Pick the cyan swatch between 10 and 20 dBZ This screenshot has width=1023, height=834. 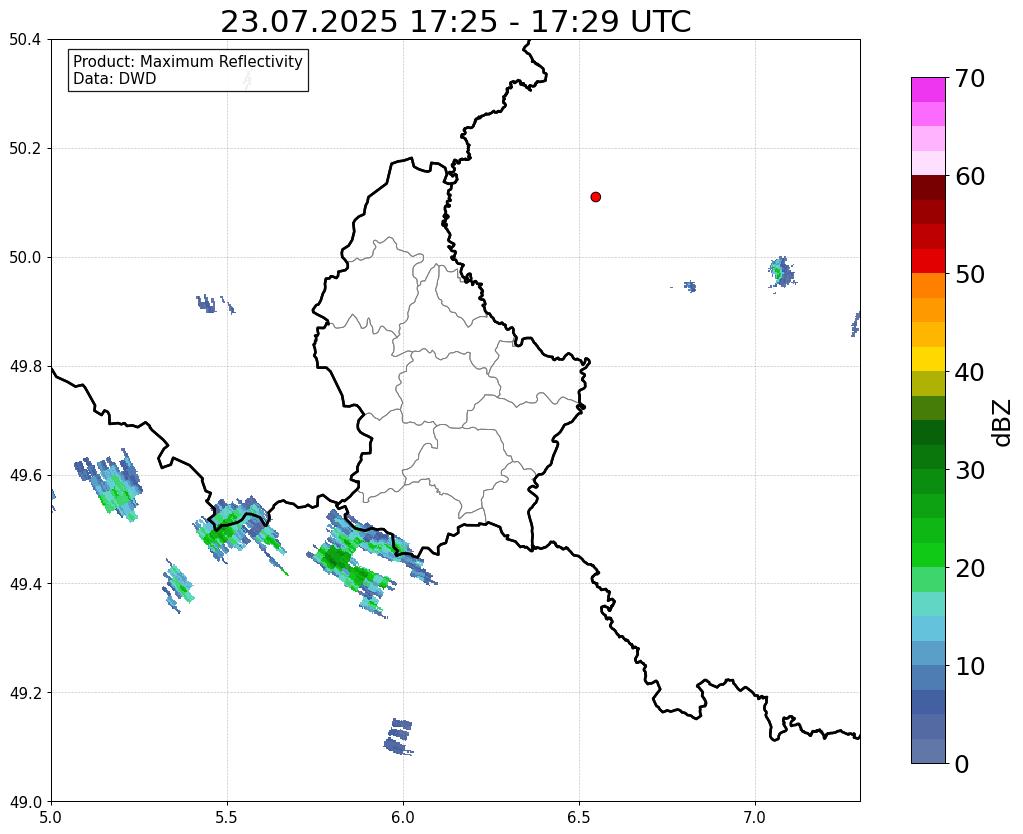pyautogui.click(x=928, y=628)
